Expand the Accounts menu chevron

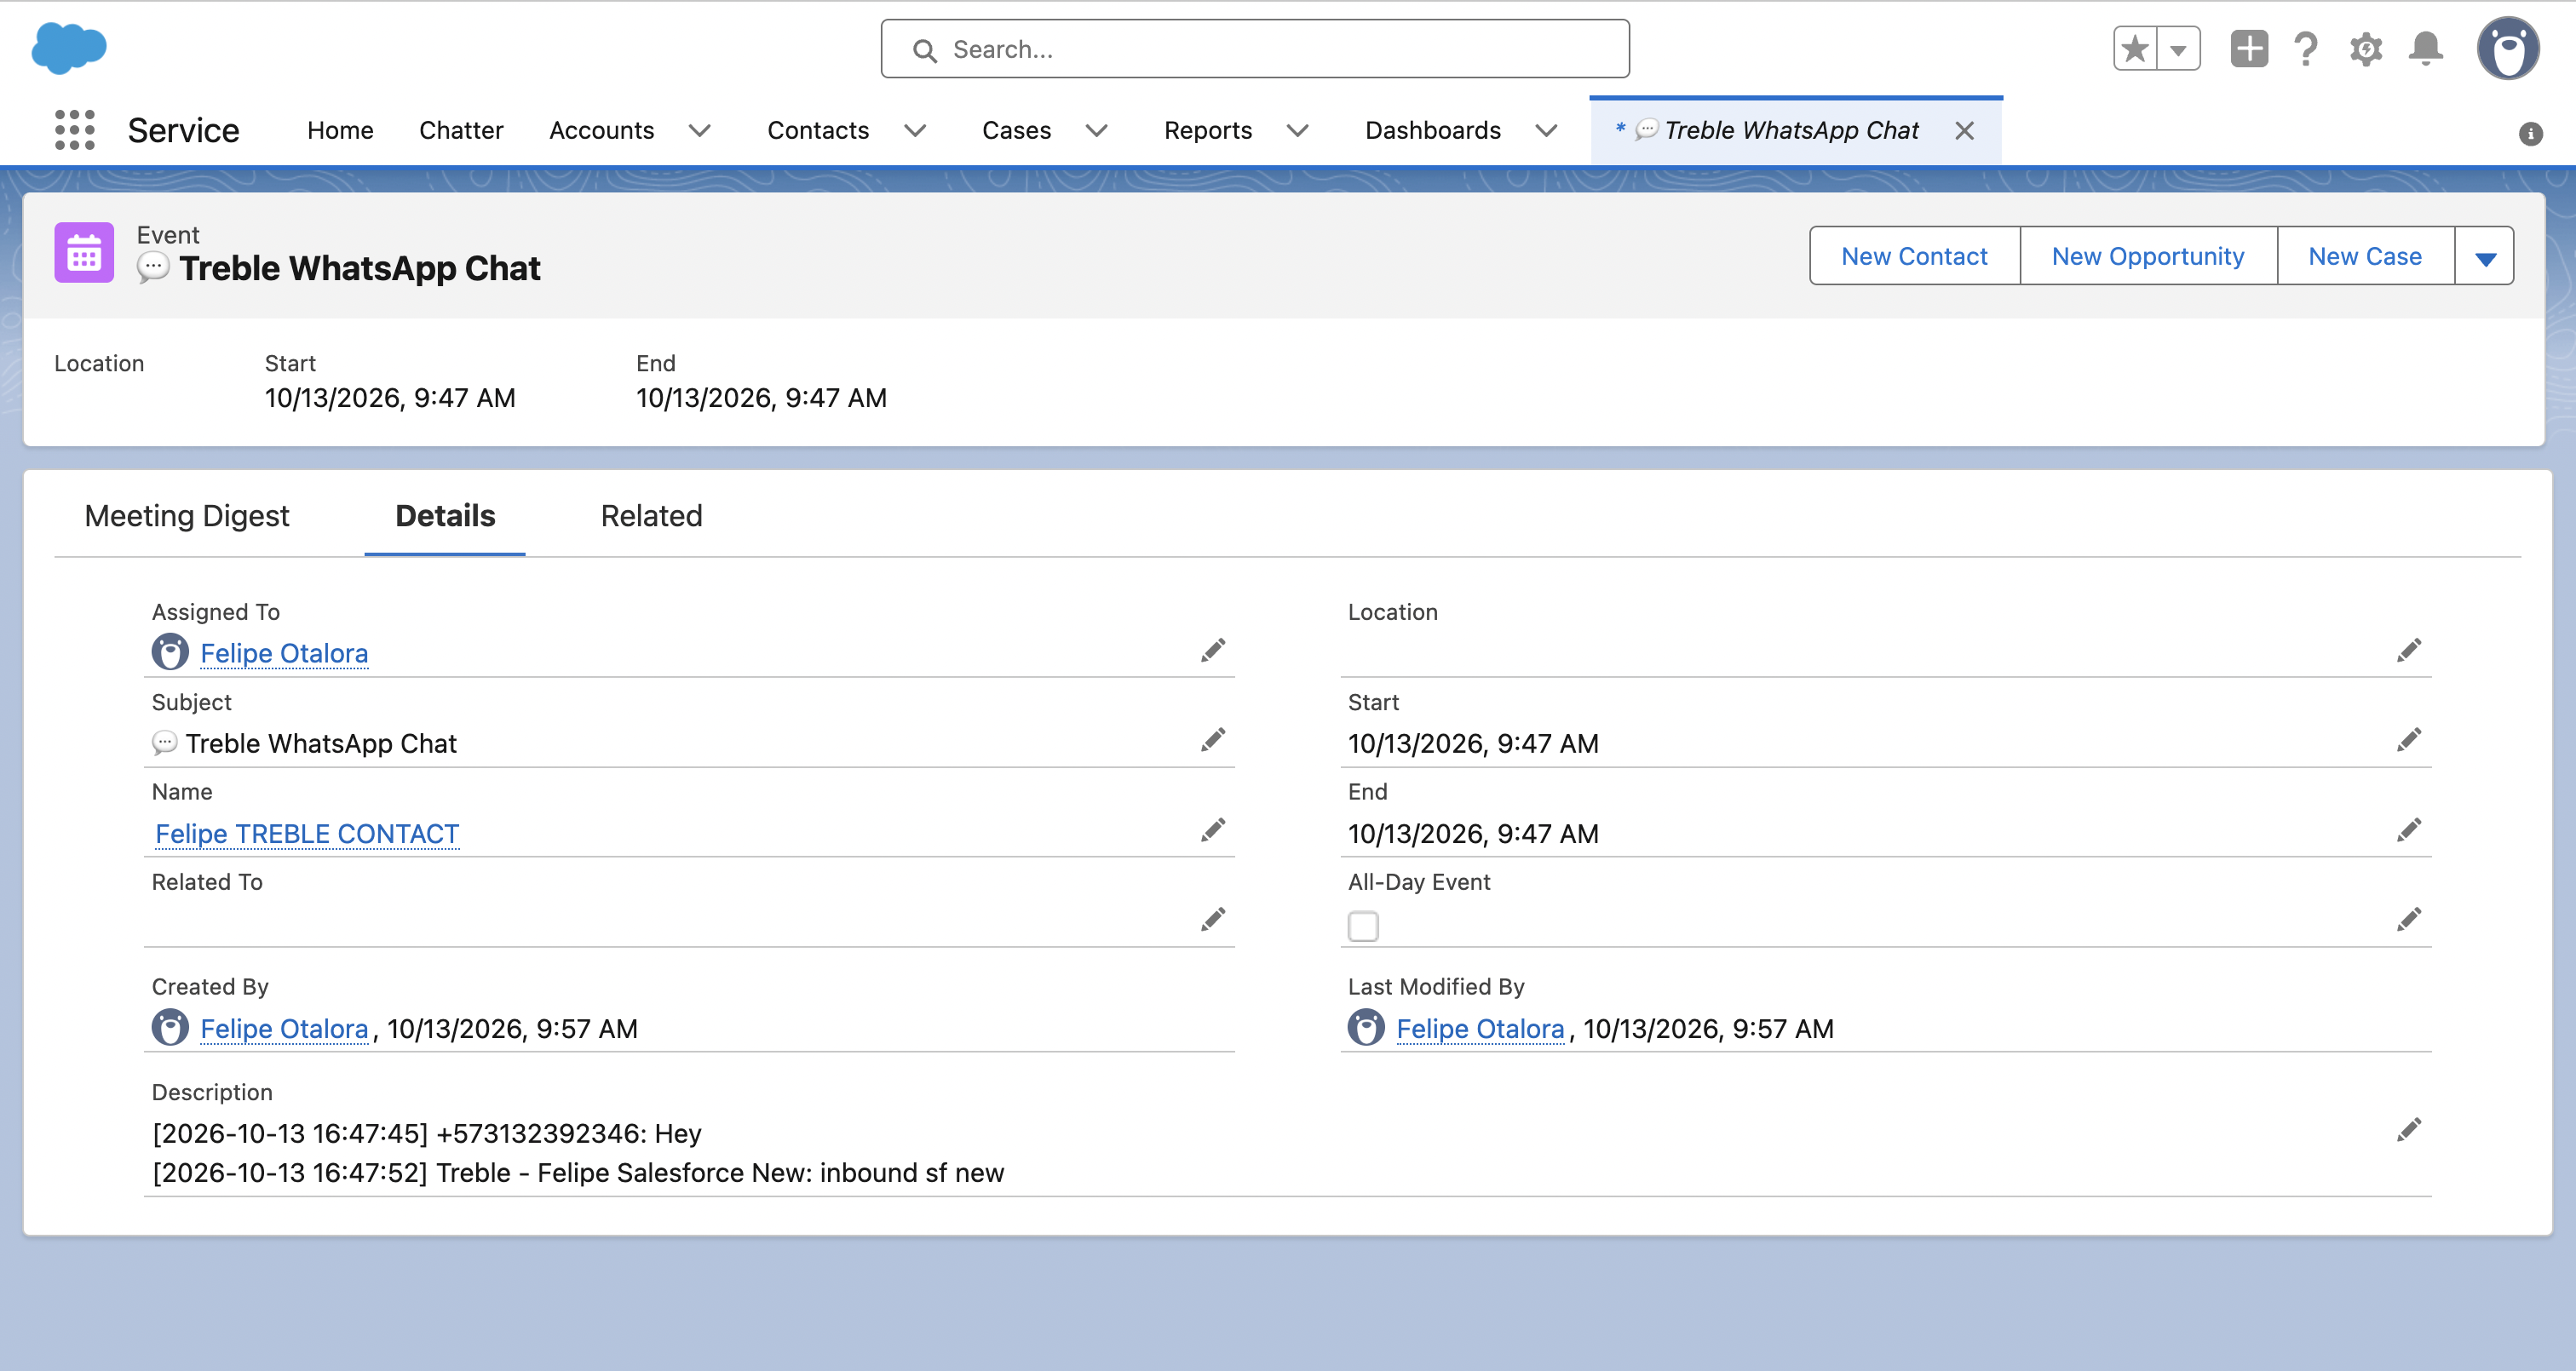point(700,130)
